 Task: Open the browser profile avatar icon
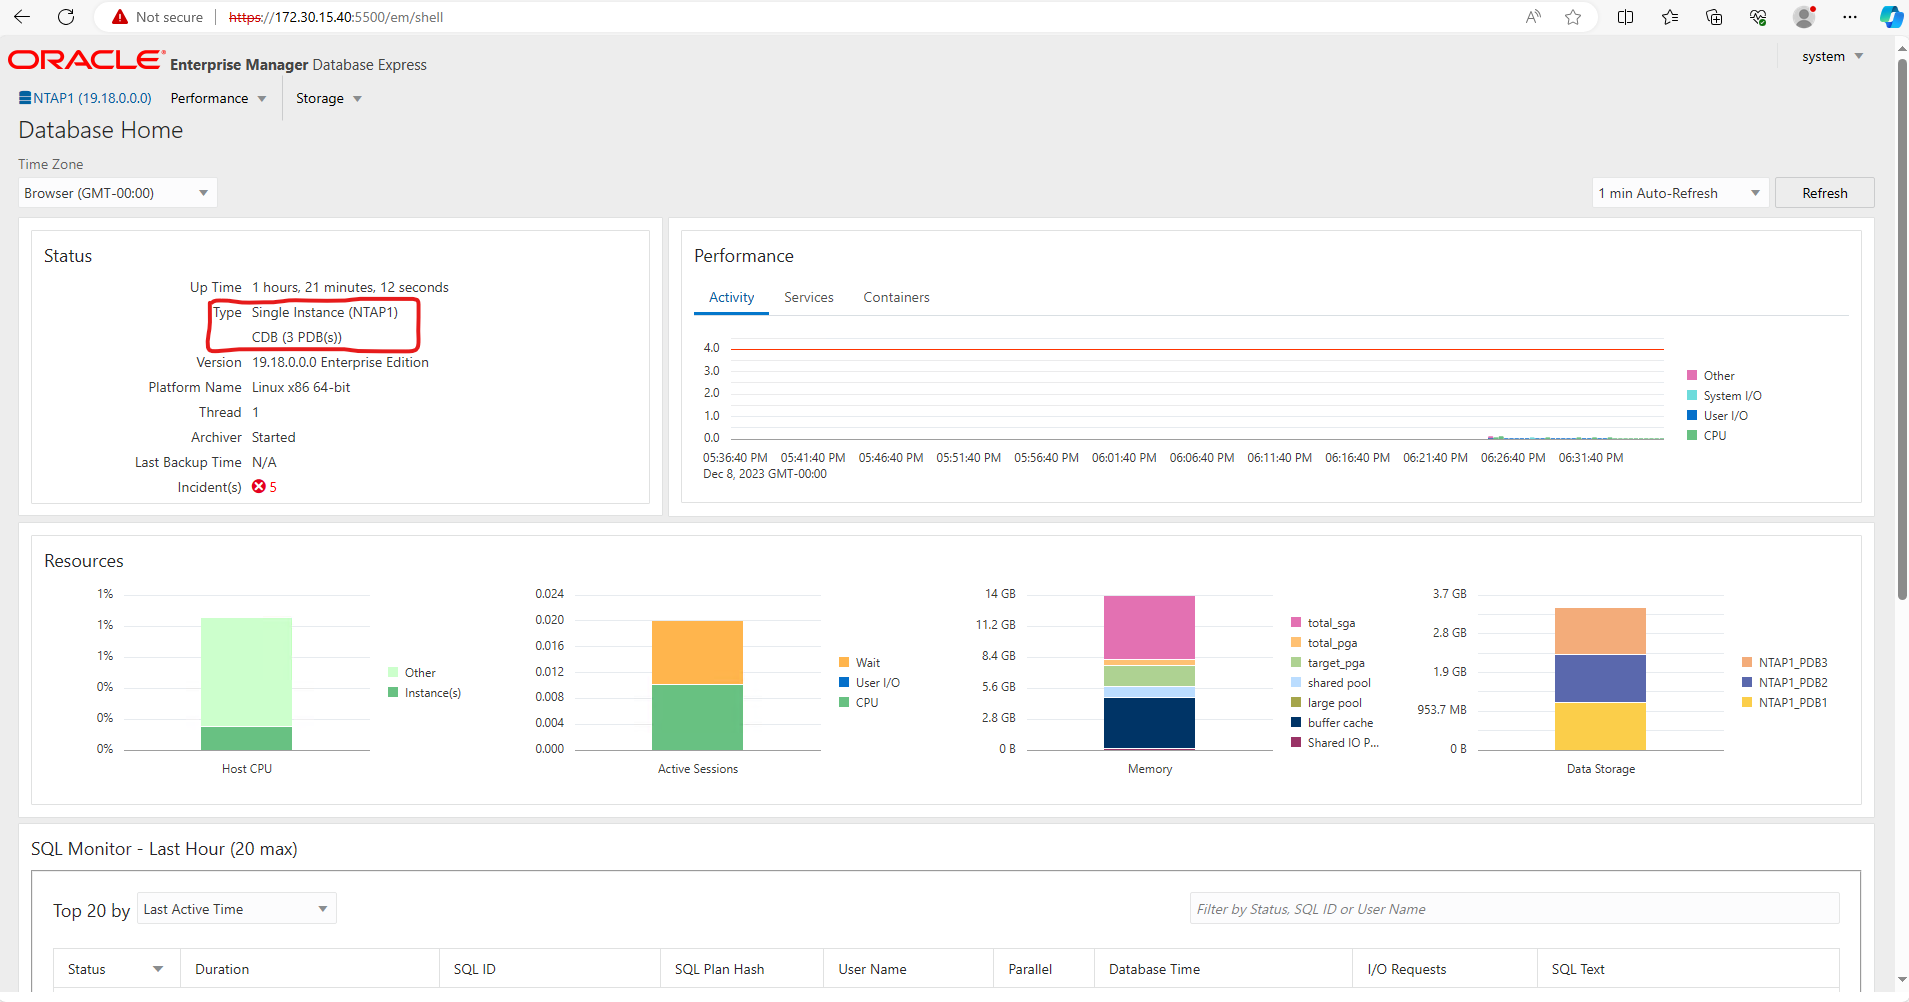click(1804, 17)
